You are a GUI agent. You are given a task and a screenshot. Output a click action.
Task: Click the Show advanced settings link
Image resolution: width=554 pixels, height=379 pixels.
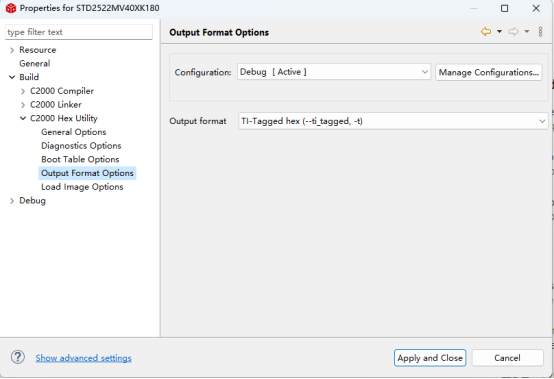click(x=83, y=358)
